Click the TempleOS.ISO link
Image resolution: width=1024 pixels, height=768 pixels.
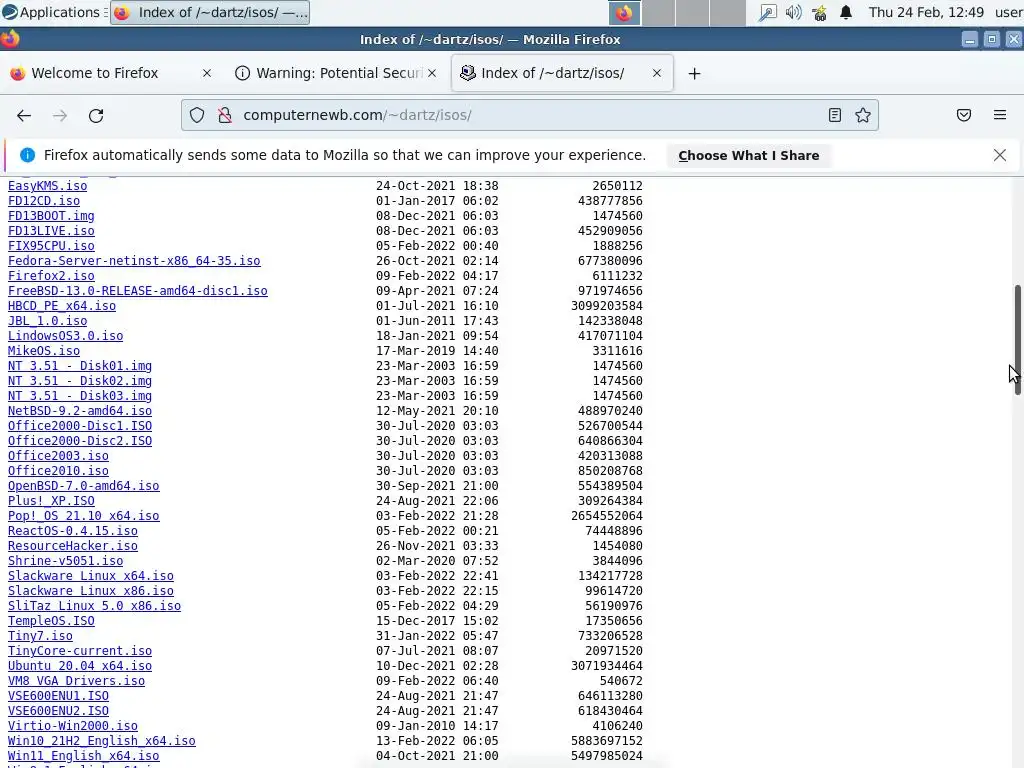51,622
